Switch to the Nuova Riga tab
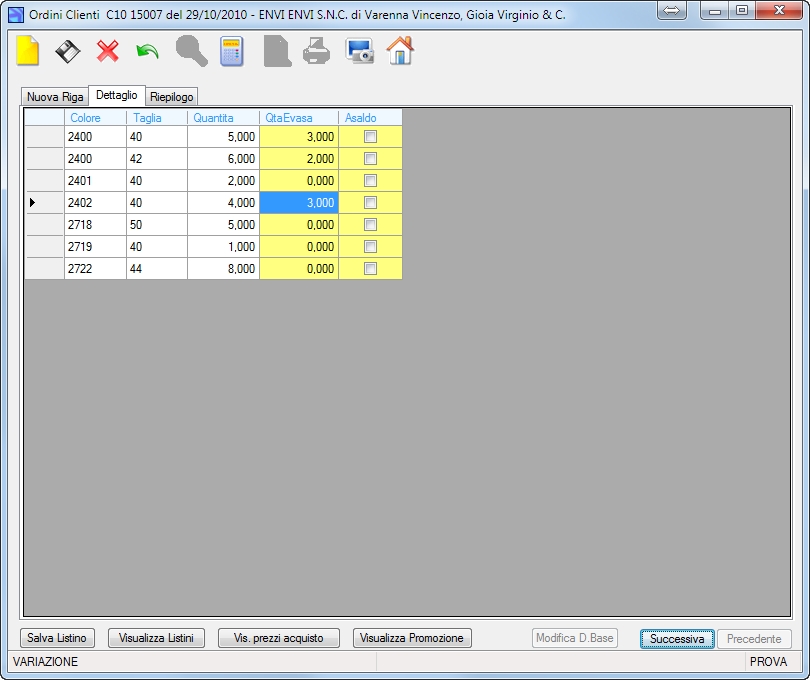This screenshot has width=810, height=680. point(55,97)
